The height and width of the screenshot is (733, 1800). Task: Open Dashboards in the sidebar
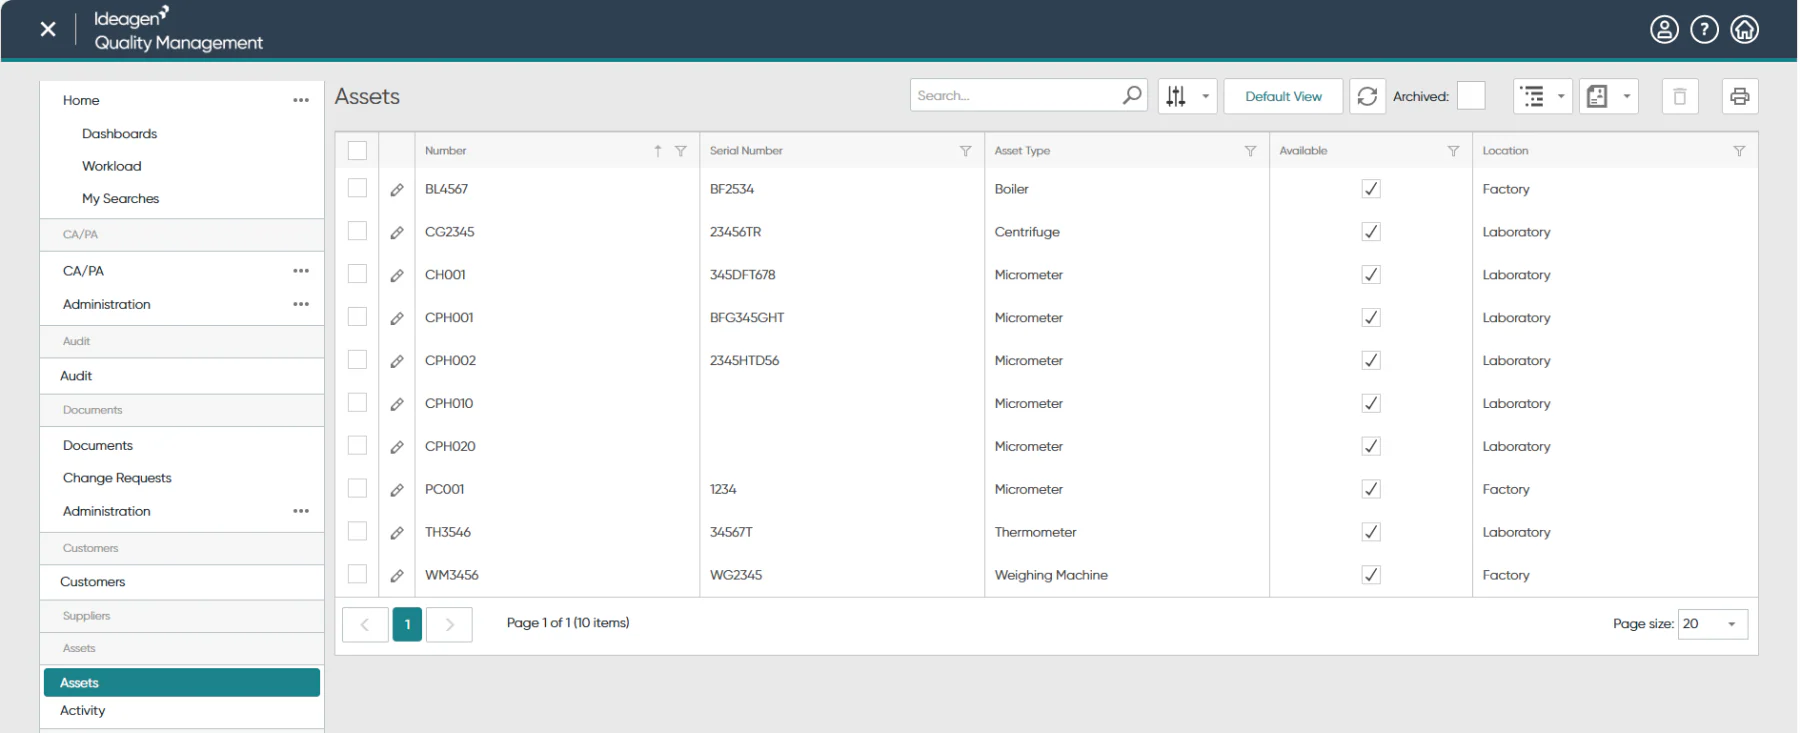[x=119, y=133]
